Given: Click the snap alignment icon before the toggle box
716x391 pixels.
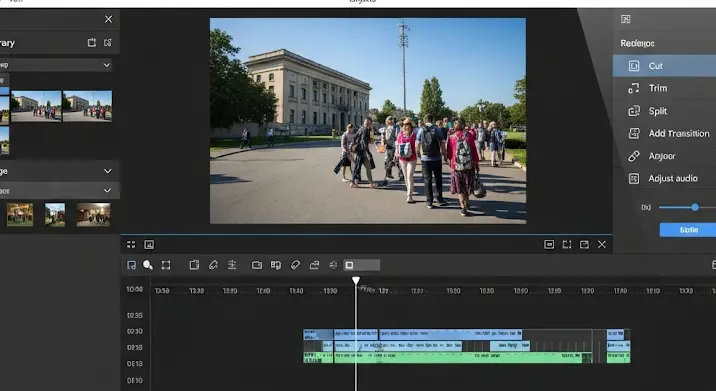Looking at the screenshot, I should [x=333, y=265].
